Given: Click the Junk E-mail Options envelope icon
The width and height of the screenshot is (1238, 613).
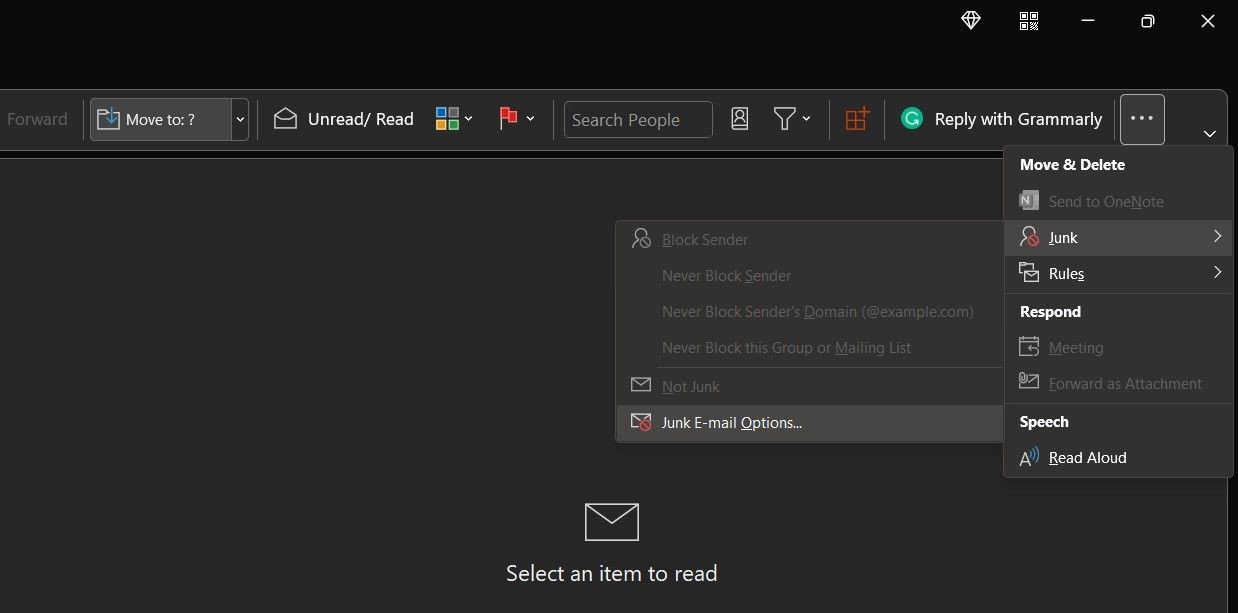Looking at the screenshot, I should tap(641, 422).
